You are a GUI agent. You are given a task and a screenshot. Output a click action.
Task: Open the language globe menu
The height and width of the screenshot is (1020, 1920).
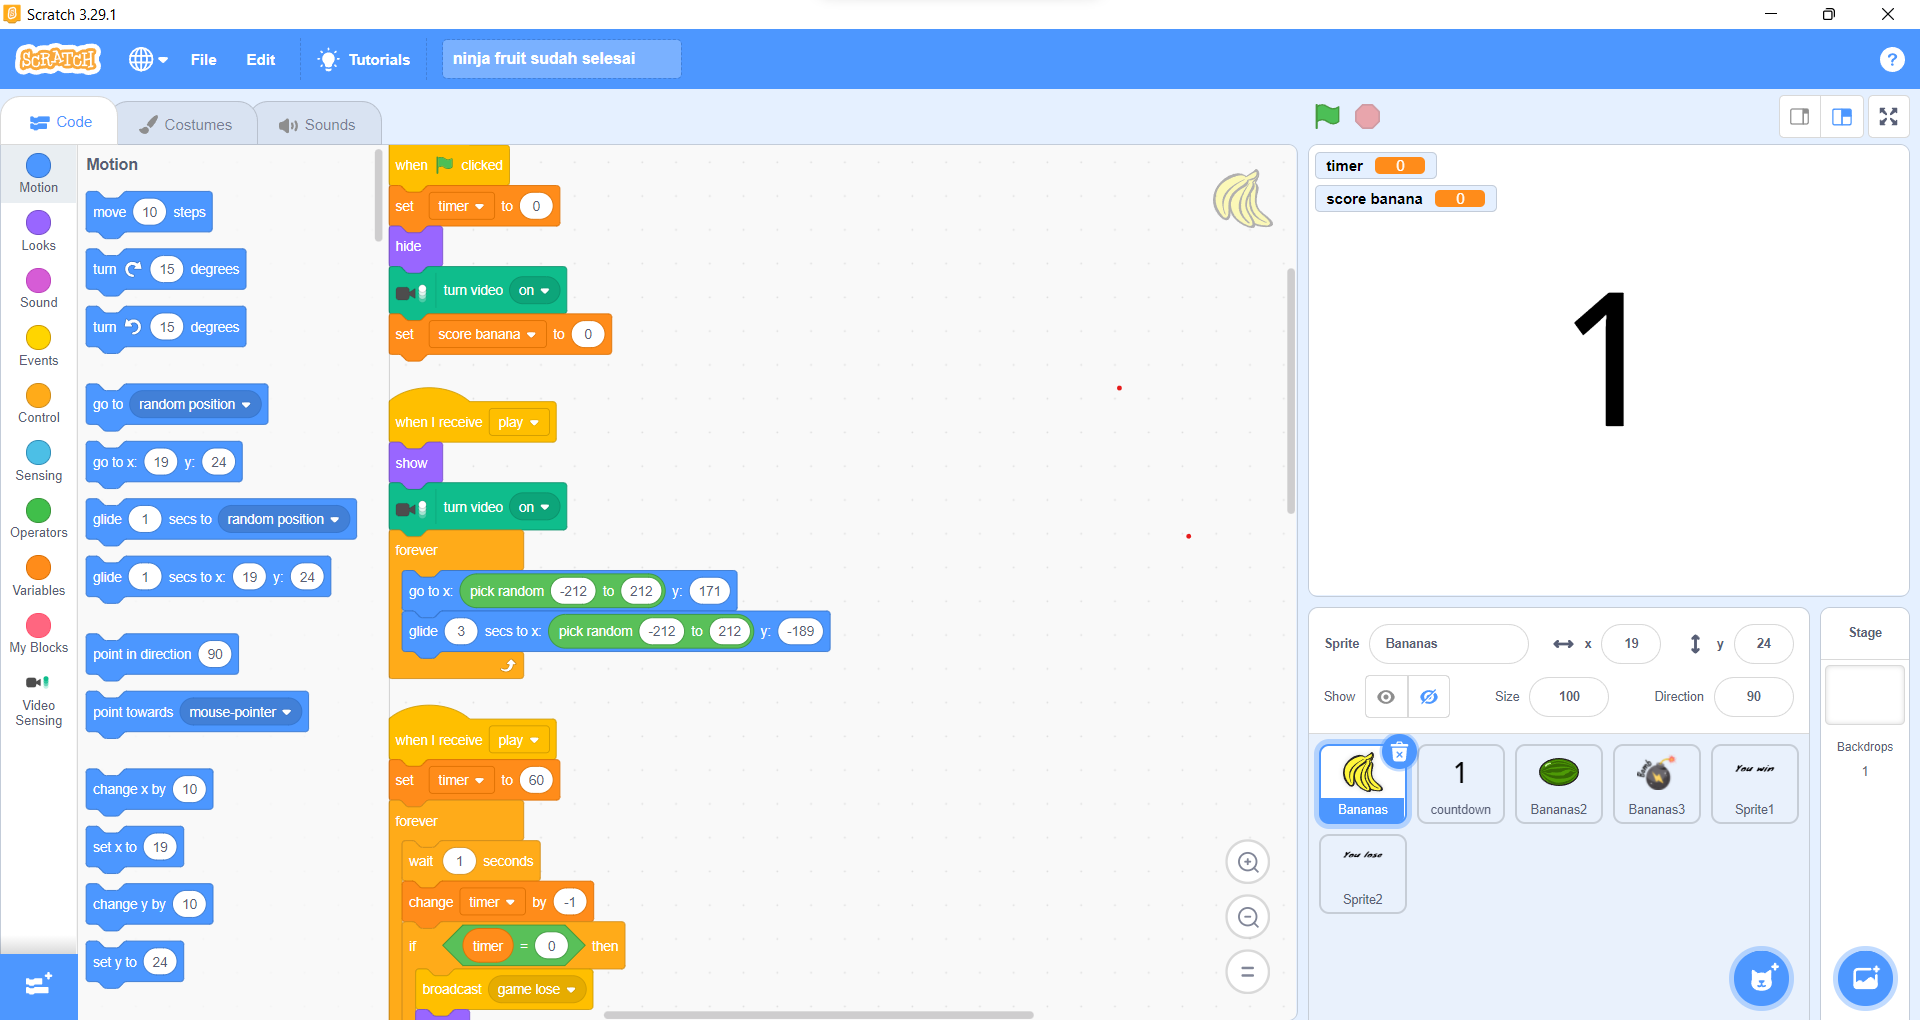pyautogui.click(x=147, y=59)
